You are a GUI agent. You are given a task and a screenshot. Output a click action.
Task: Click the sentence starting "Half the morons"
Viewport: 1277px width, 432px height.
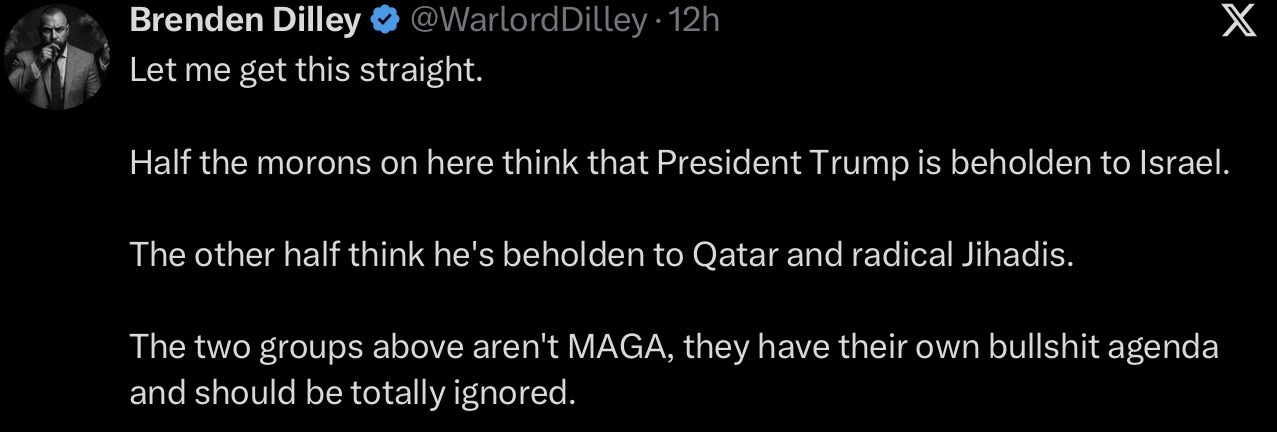point(678,163)
